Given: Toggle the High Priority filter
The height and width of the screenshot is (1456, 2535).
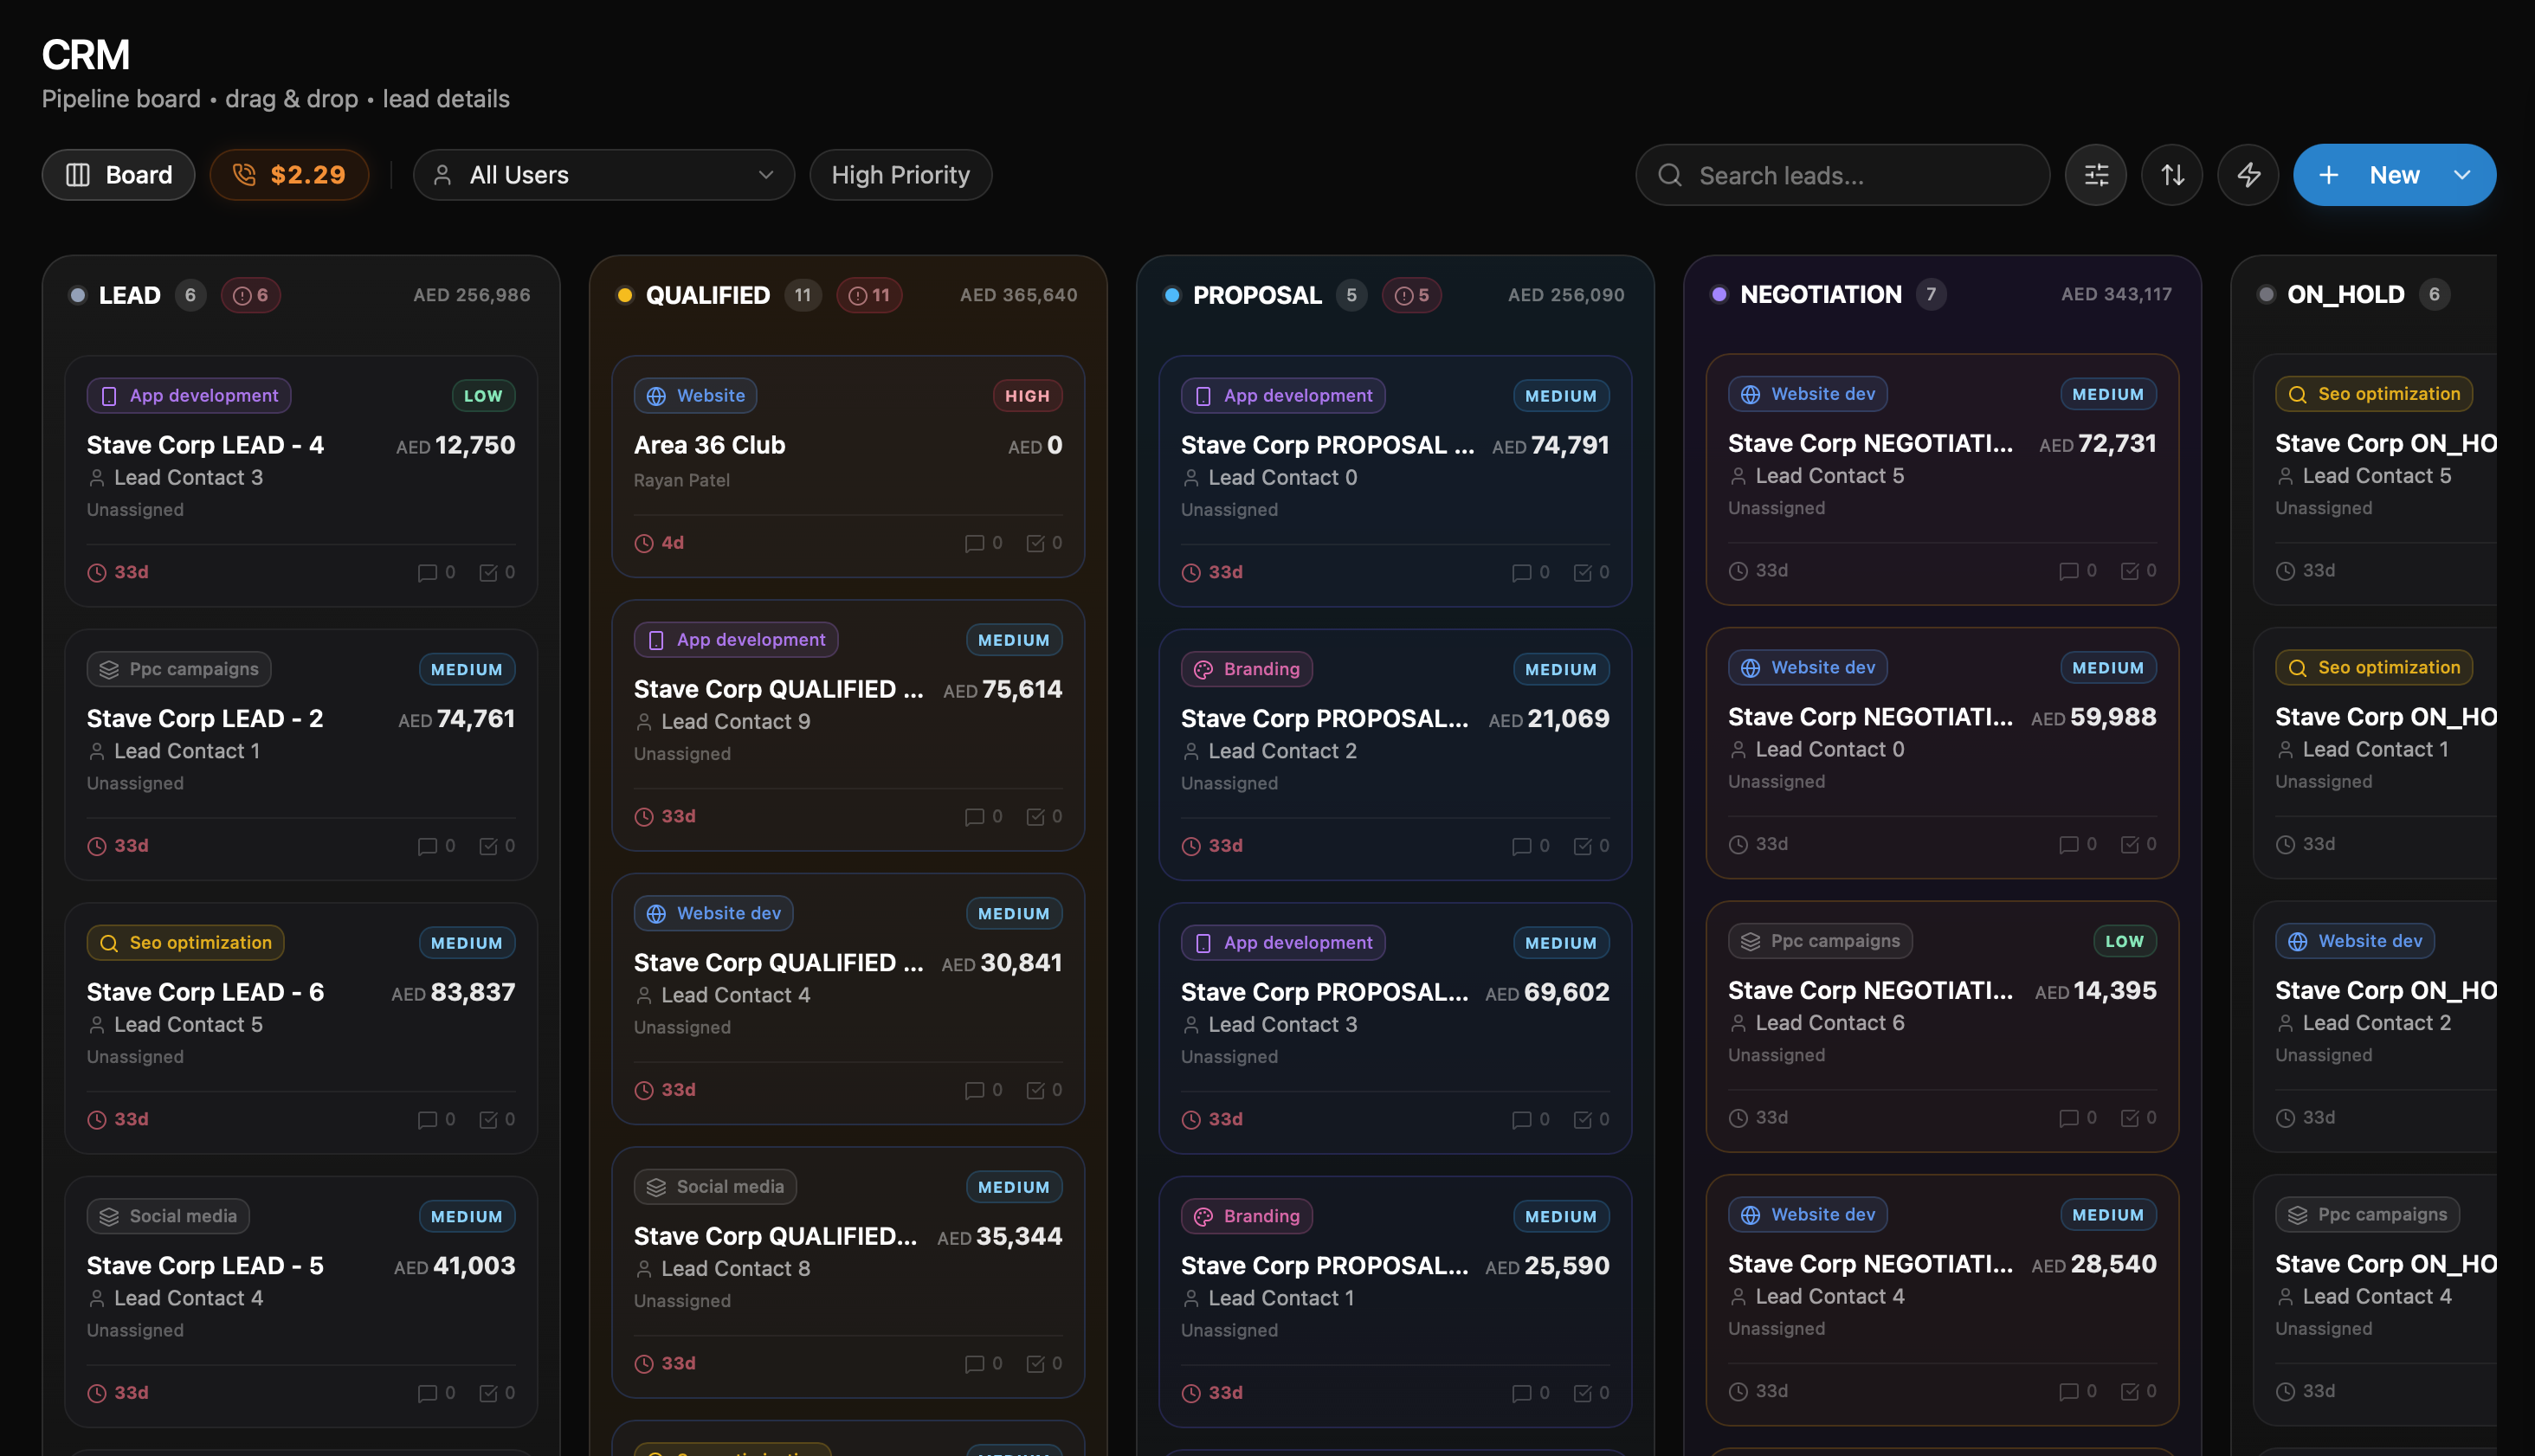Looking at the screenshot, I should 900,175.
